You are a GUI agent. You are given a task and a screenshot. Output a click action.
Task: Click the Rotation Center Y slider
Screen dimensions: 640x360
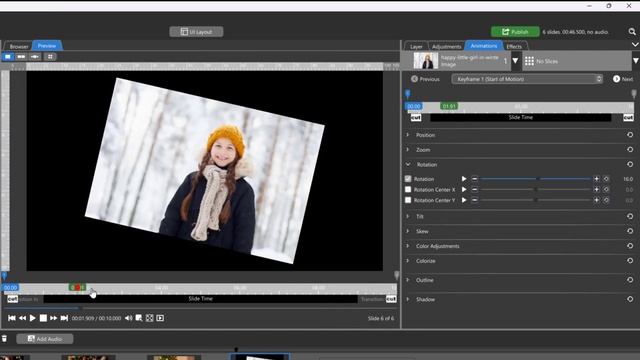(x=536, y=200)
